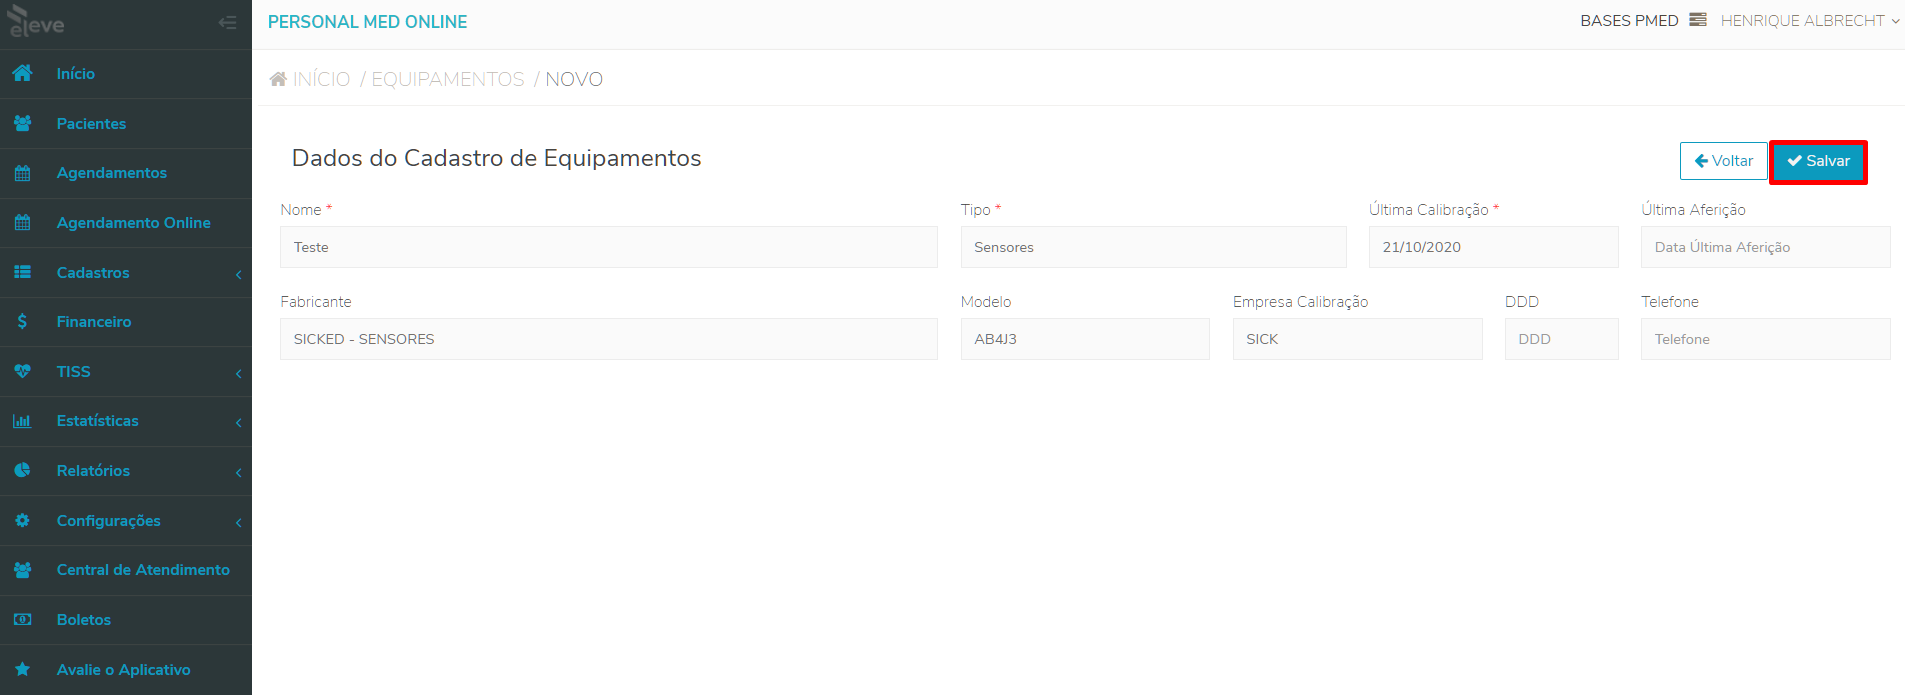Open Agendamentos menu item
The image size is (1905, 695).
(x=126, y=173)
